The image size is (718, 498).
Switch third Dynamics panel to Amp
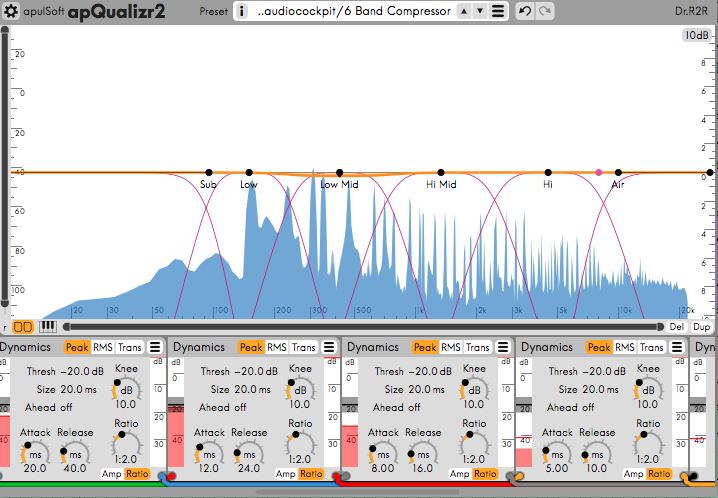460,474
